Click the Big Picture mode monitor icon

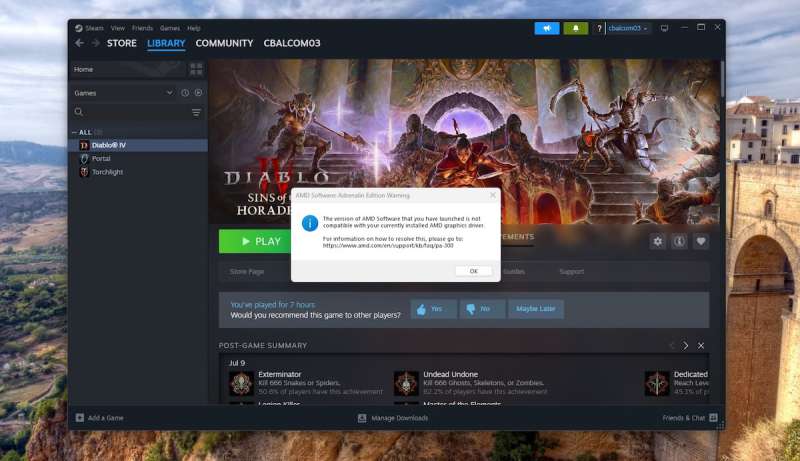tap(664, 29)
